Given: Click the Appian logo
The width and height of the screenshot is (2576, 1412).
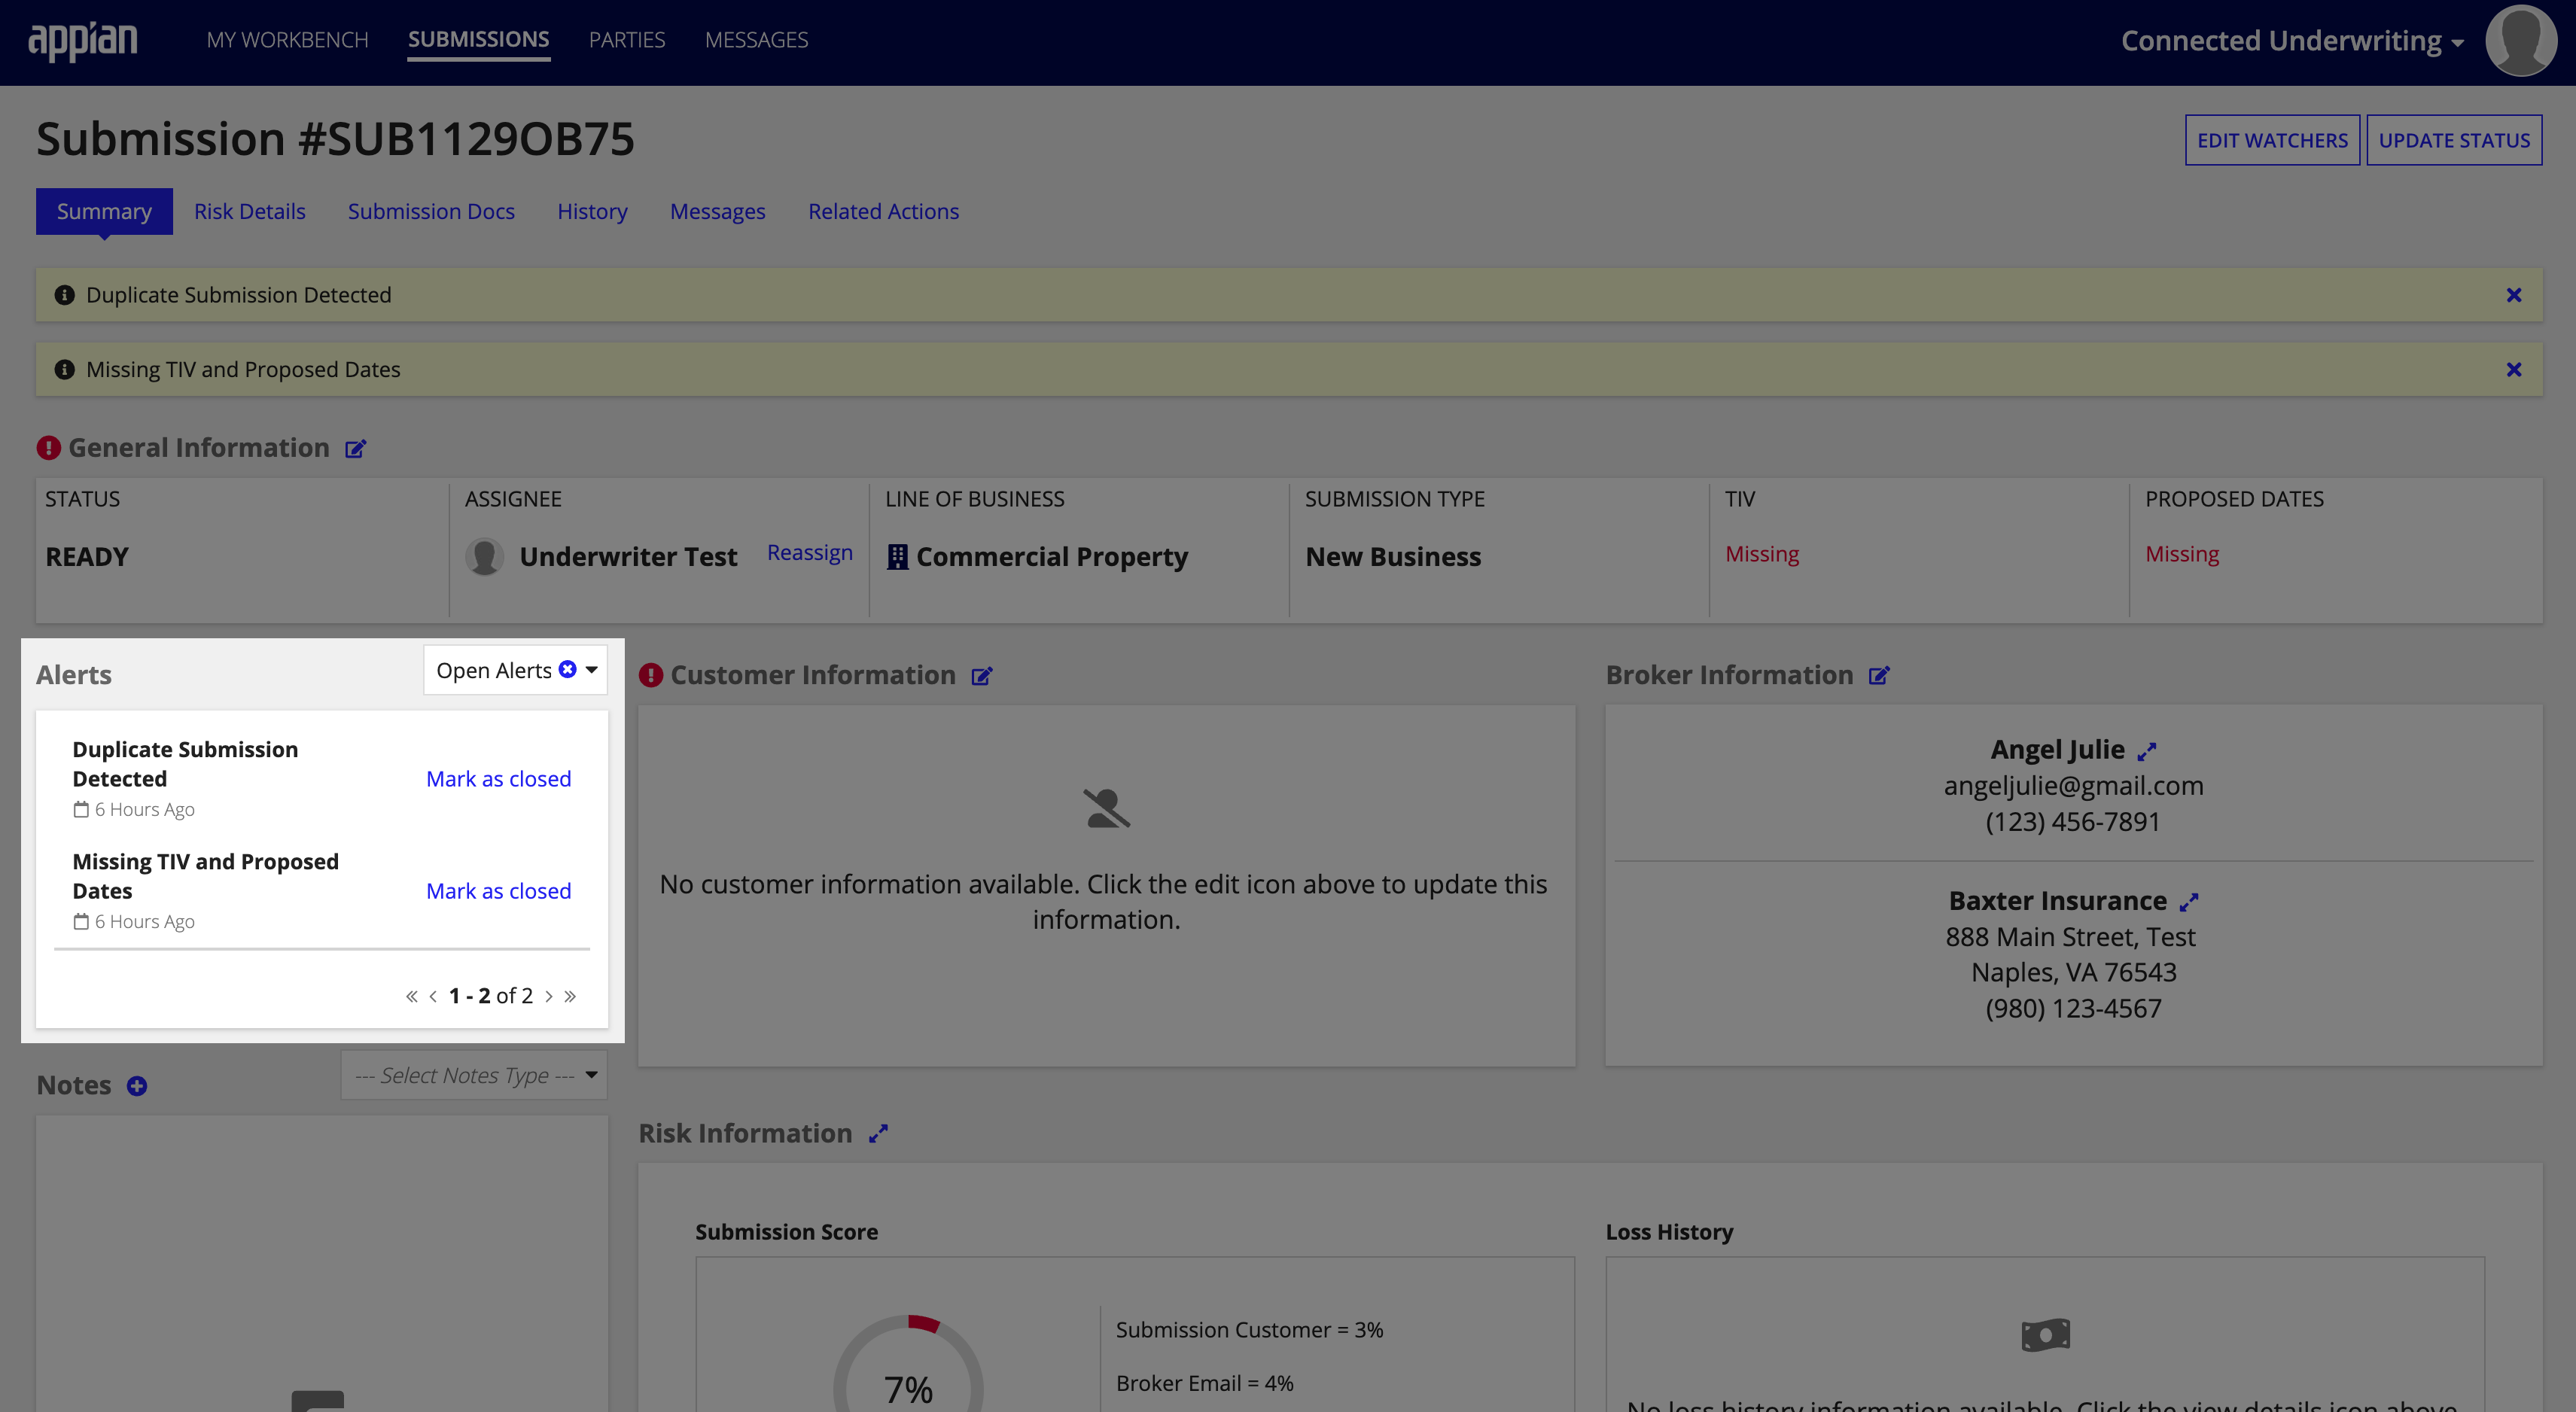Looking at the screenshot, I should click(83, 40).
